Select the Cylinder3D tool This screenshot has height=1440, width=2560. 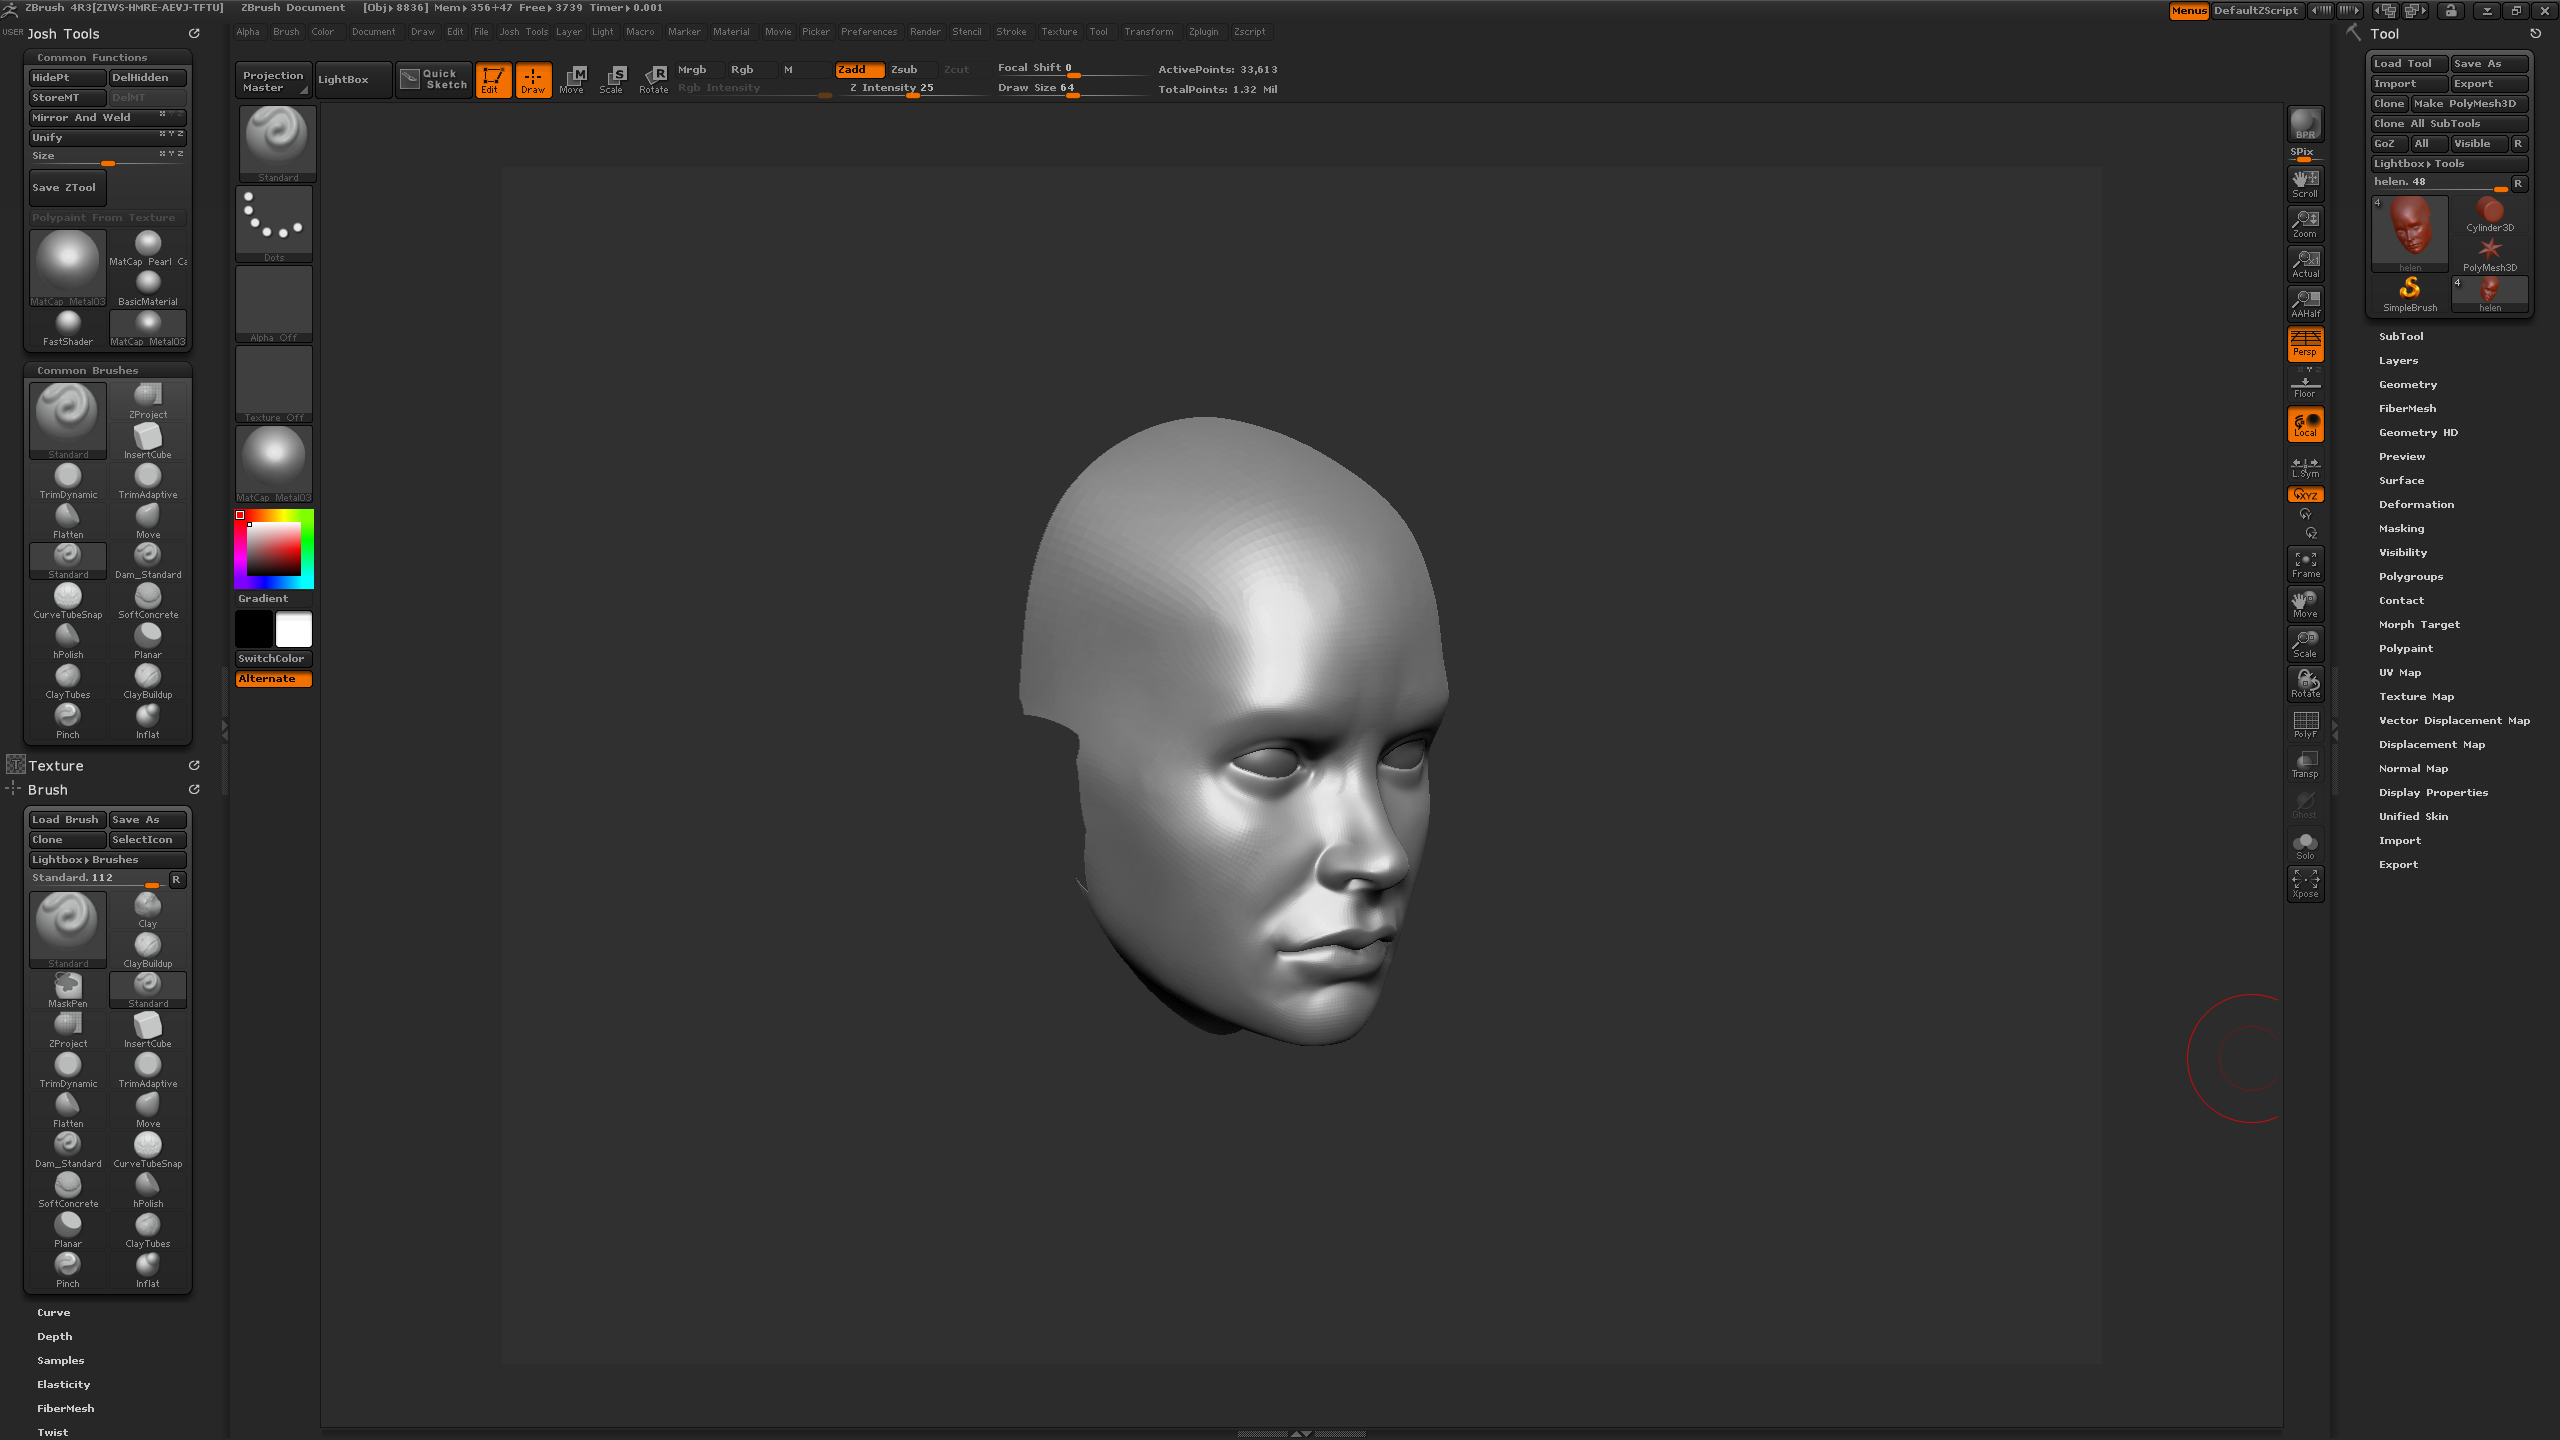pos(2490,214)
